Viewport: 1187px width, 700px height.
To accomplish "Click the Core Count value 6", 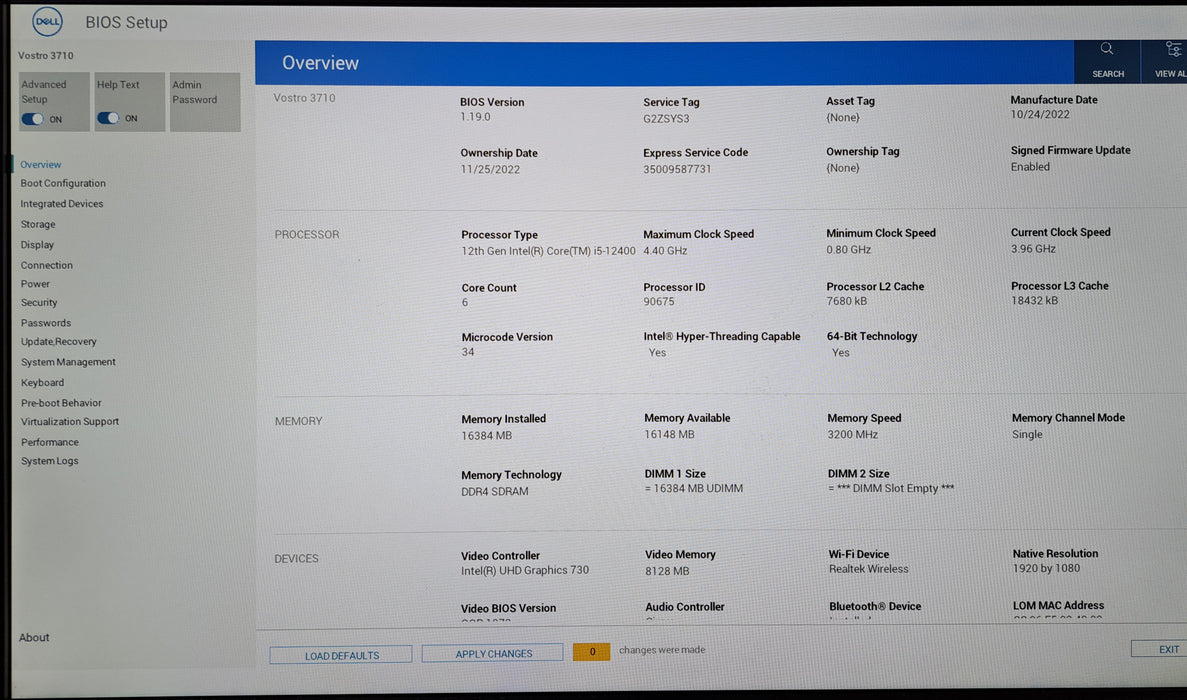I will point(465,302).
